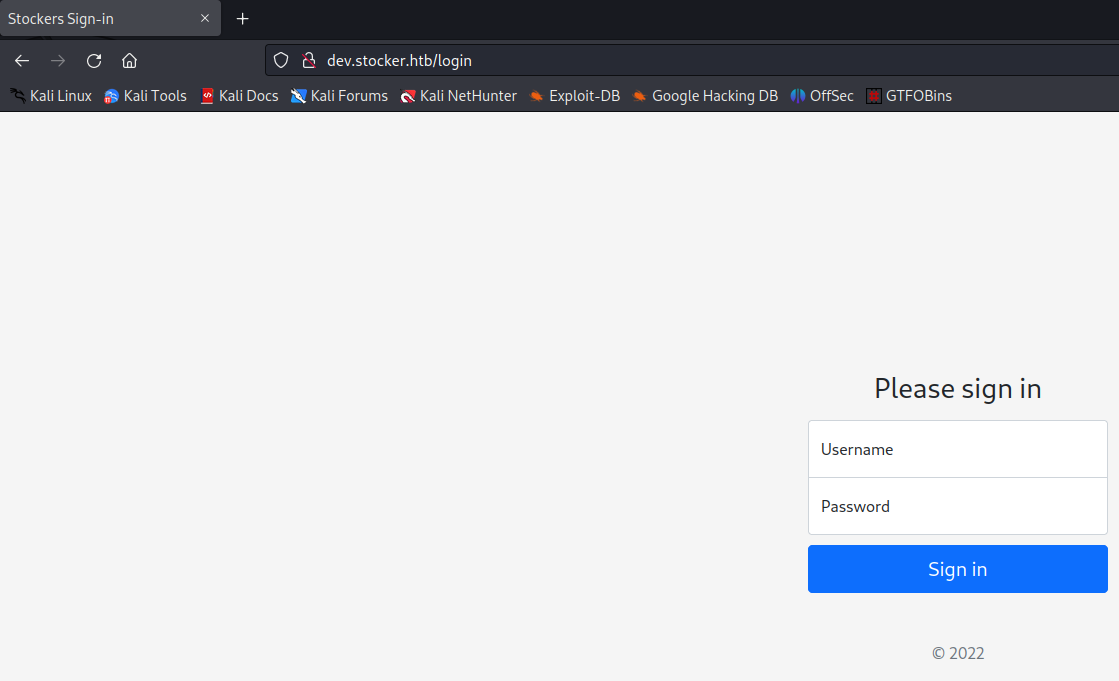The width and height of the screenshot is (1119, 681).
Task: Click into the Username field
Action: tap(958, 449)
